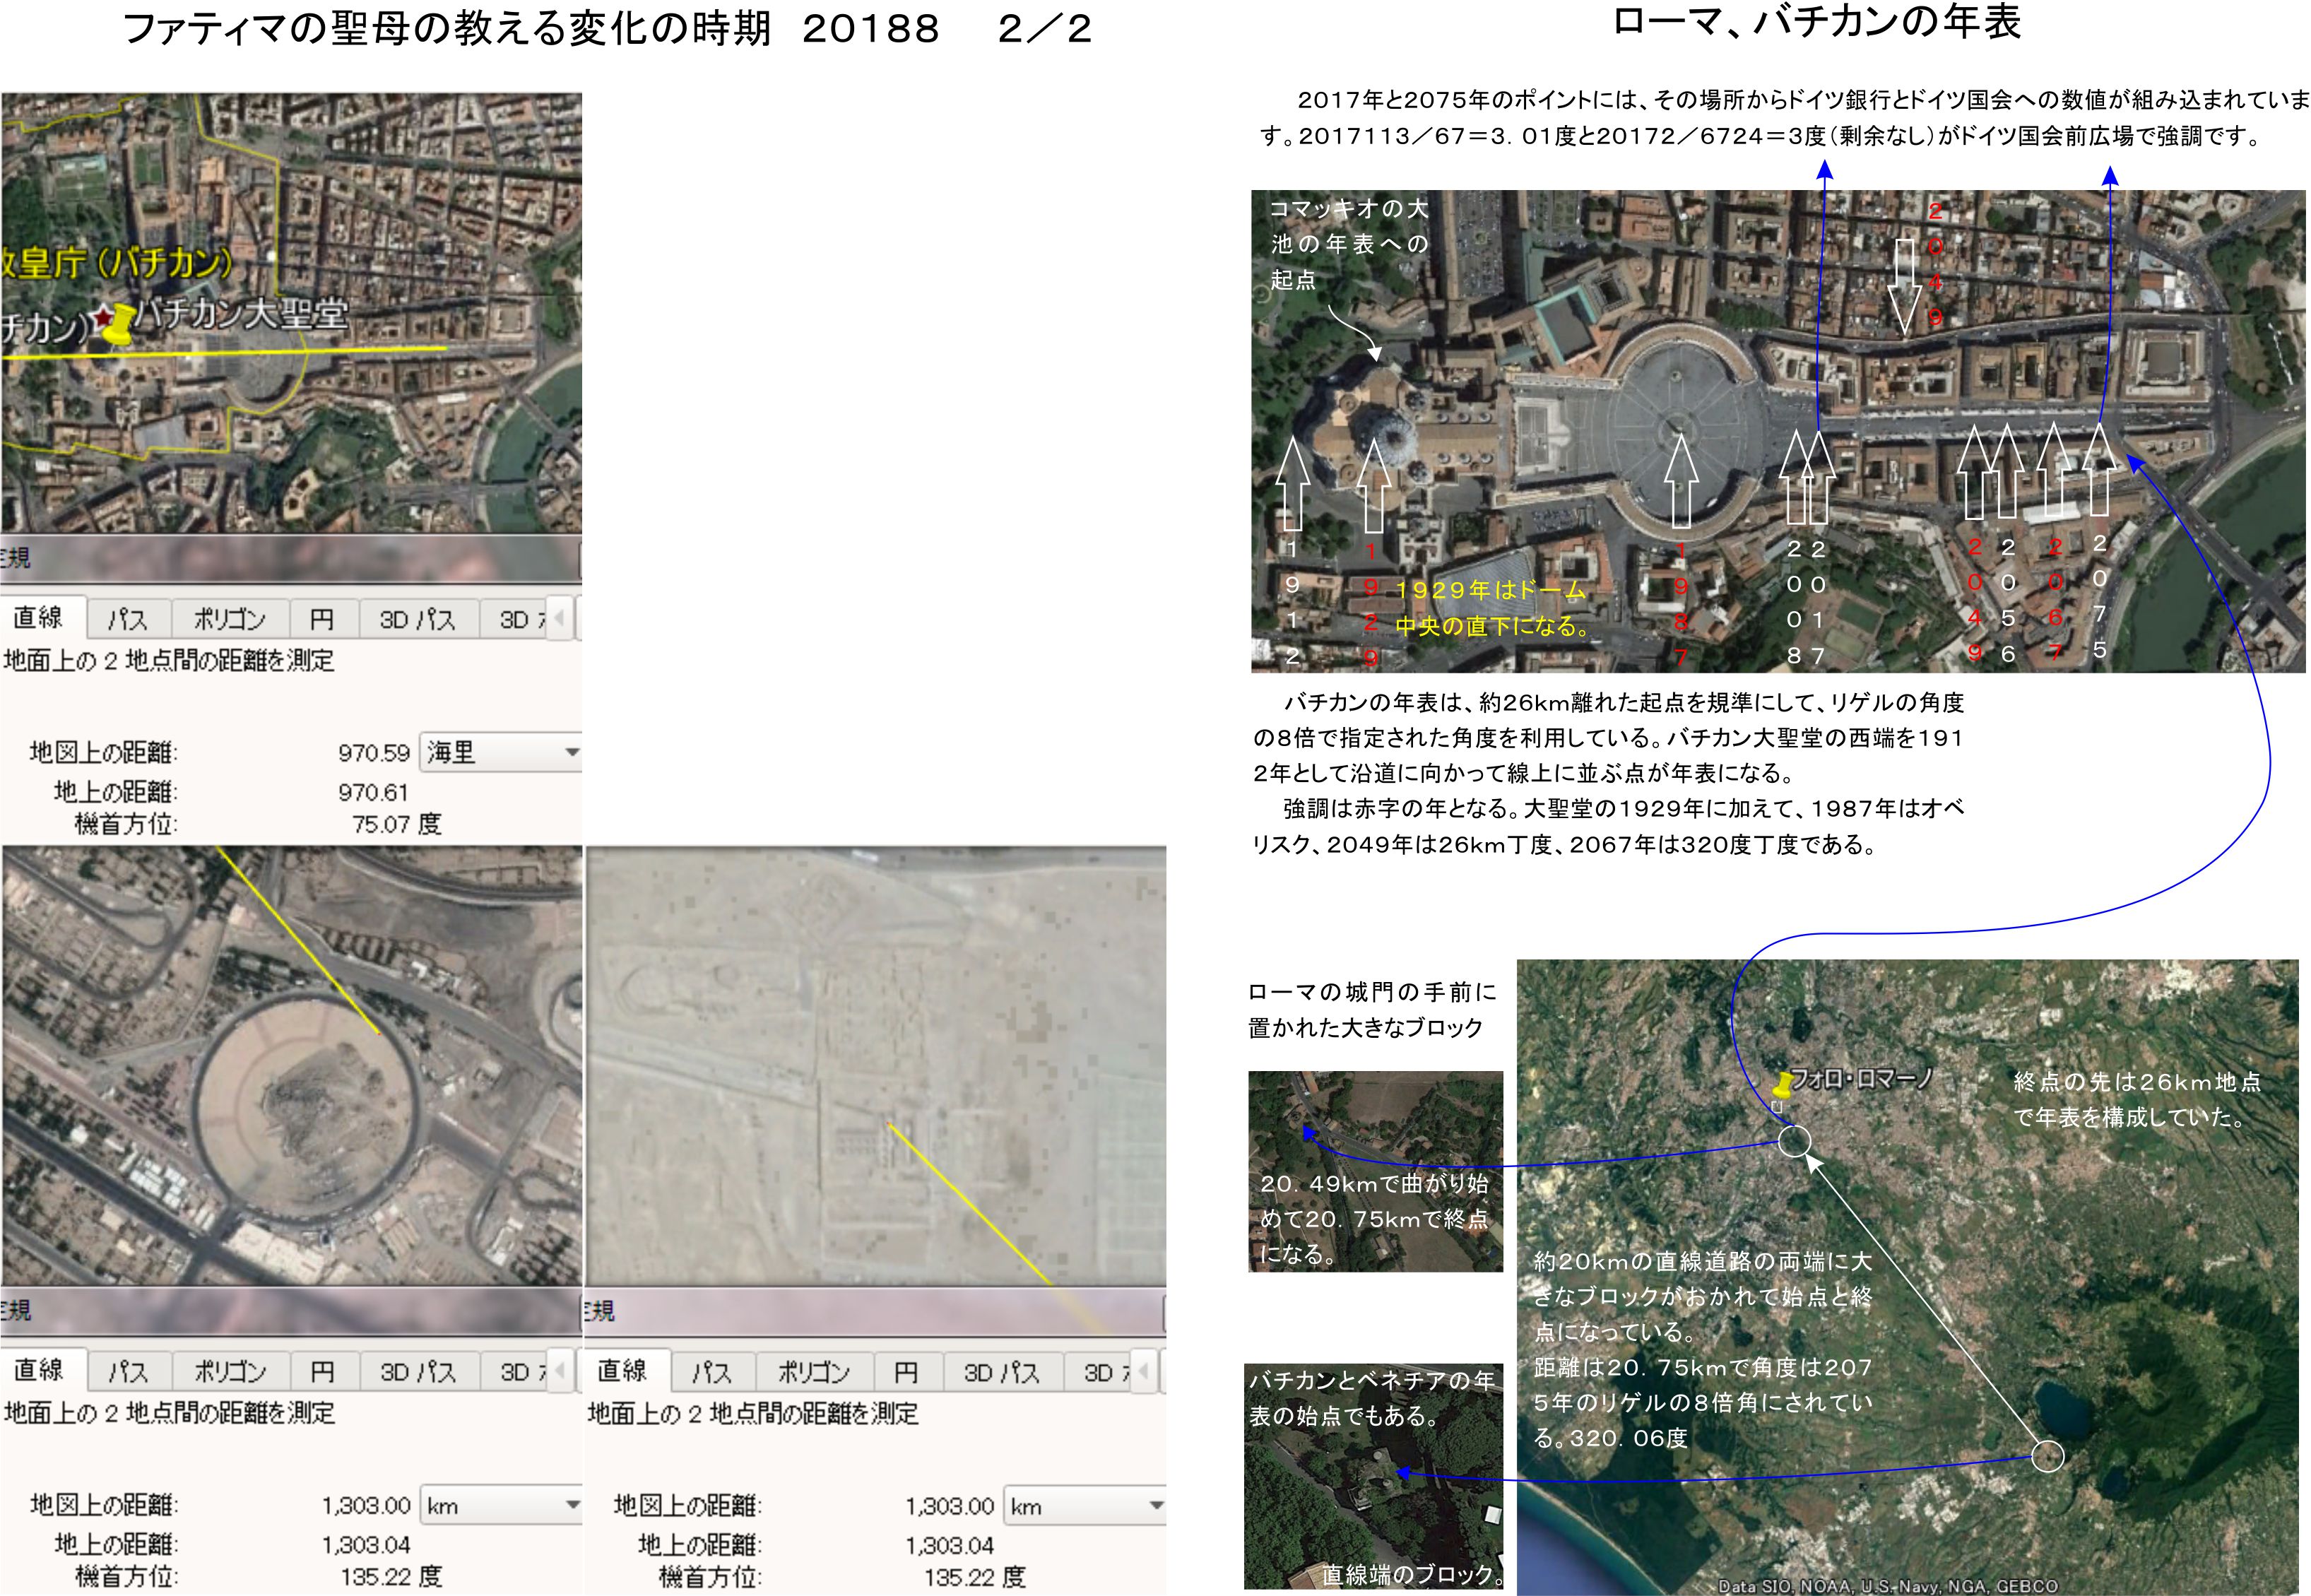Viewport: 2311px width, 1596px height.
Task: Open the km unit dropdown under the circular plaza map
Action: coord(500,1505)
